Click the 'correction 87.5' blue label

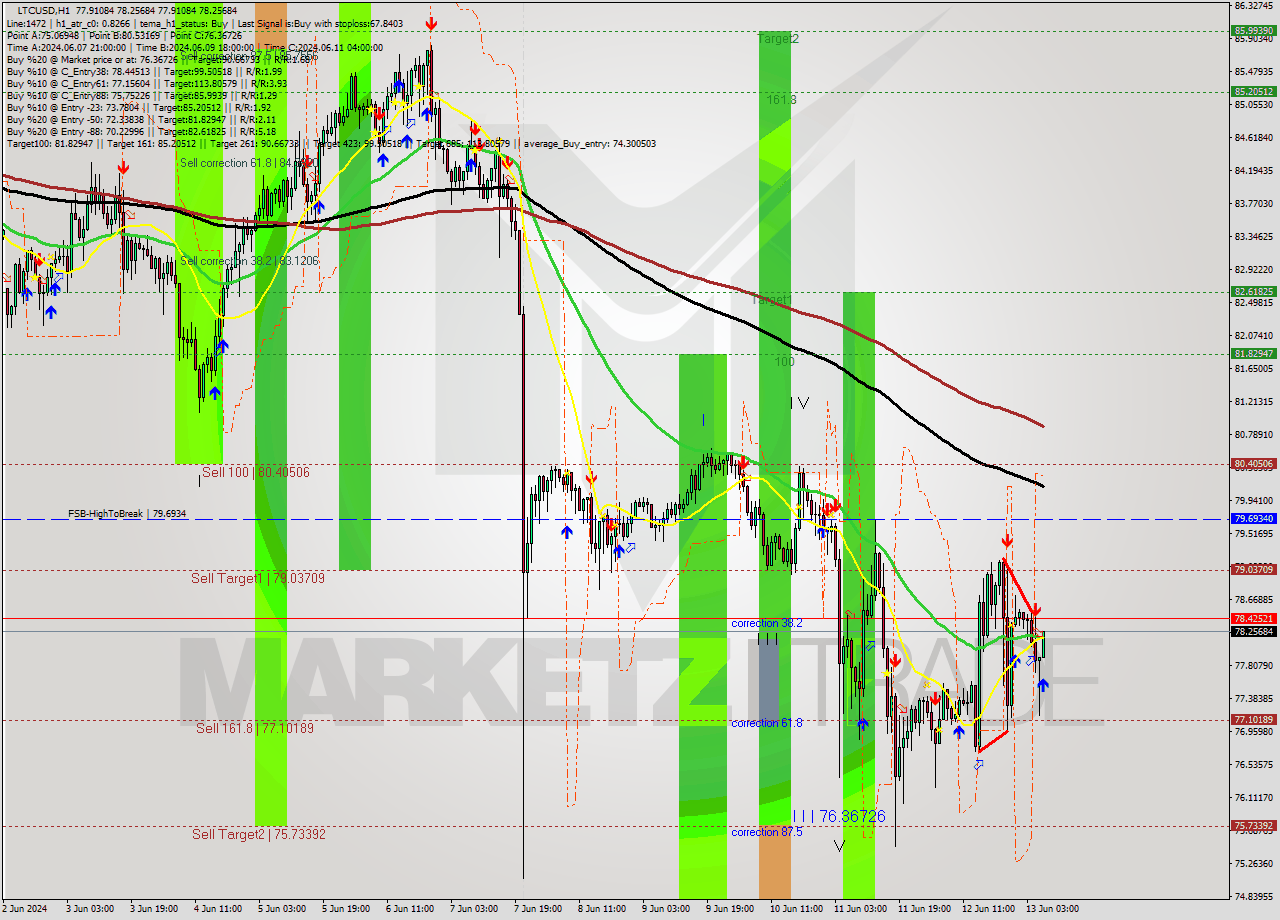pos(766,832)
